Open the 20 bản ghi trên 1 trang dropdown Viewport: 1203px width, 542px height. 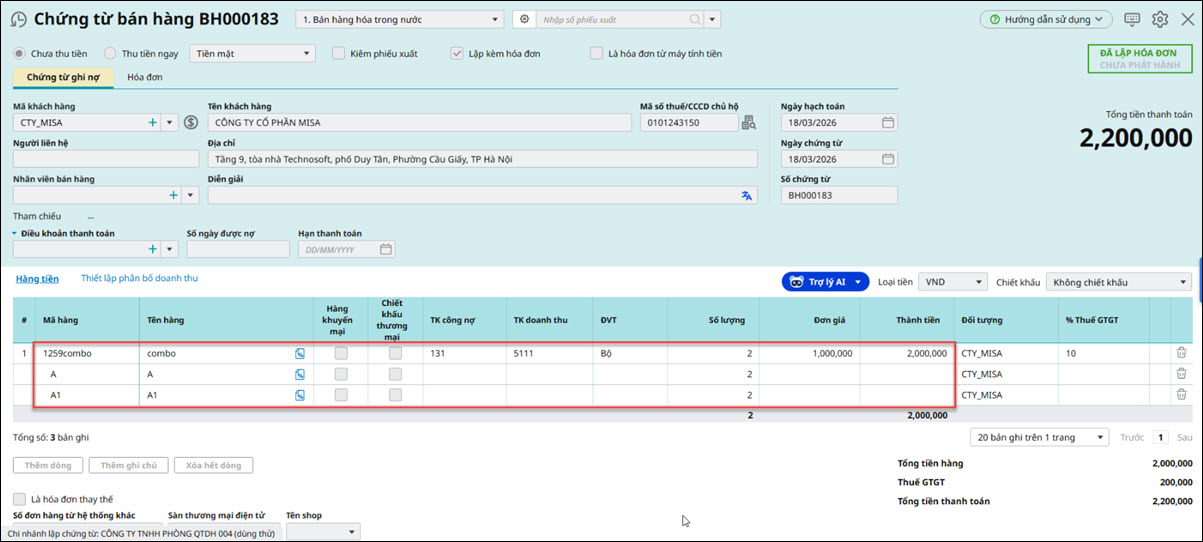[1039, 437]
